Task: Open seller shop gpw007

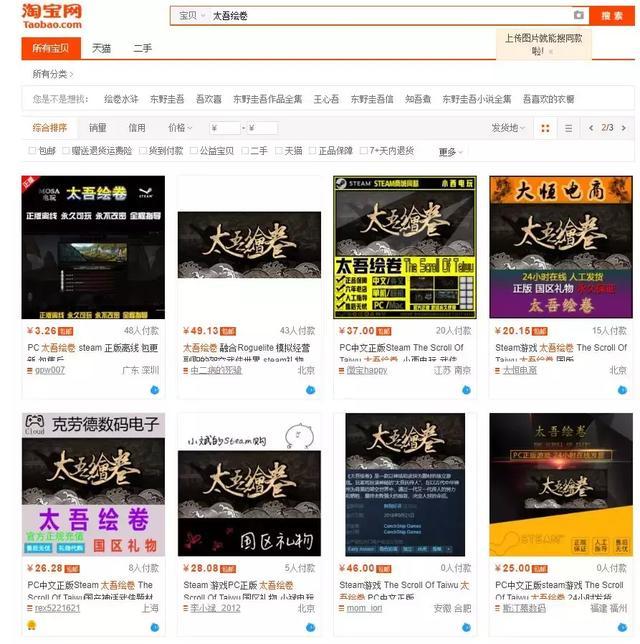Action: click(x=50, y=370)
